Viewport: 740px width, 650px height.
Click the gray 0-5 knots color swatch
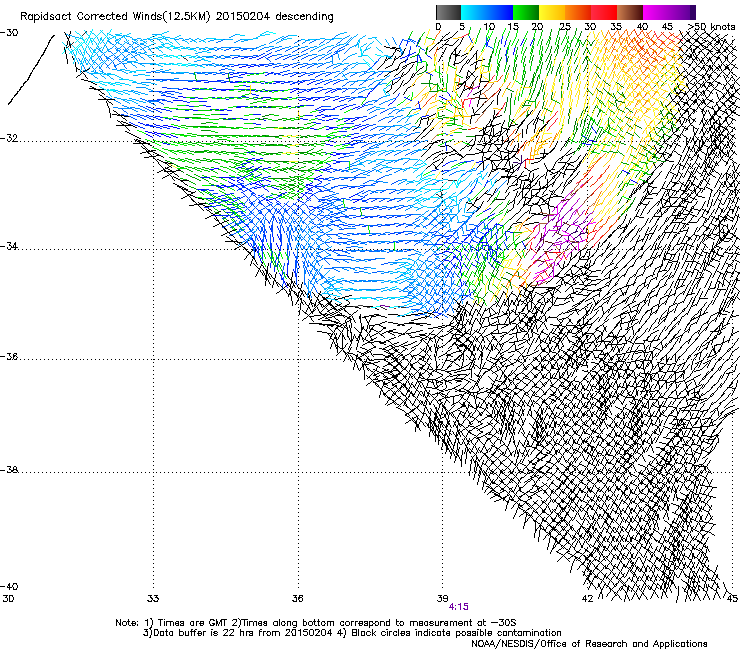click(x=448, y=12)
